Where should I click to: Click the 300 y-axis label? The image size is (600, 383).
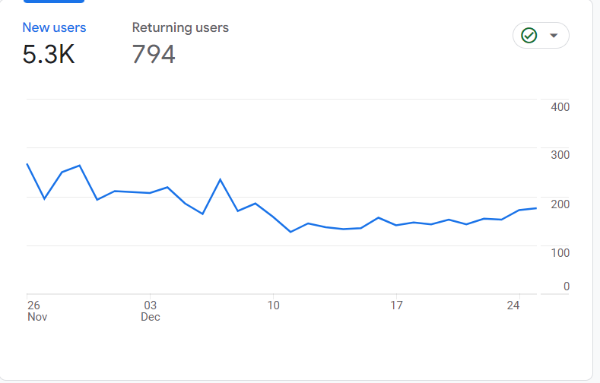(560, 155)
